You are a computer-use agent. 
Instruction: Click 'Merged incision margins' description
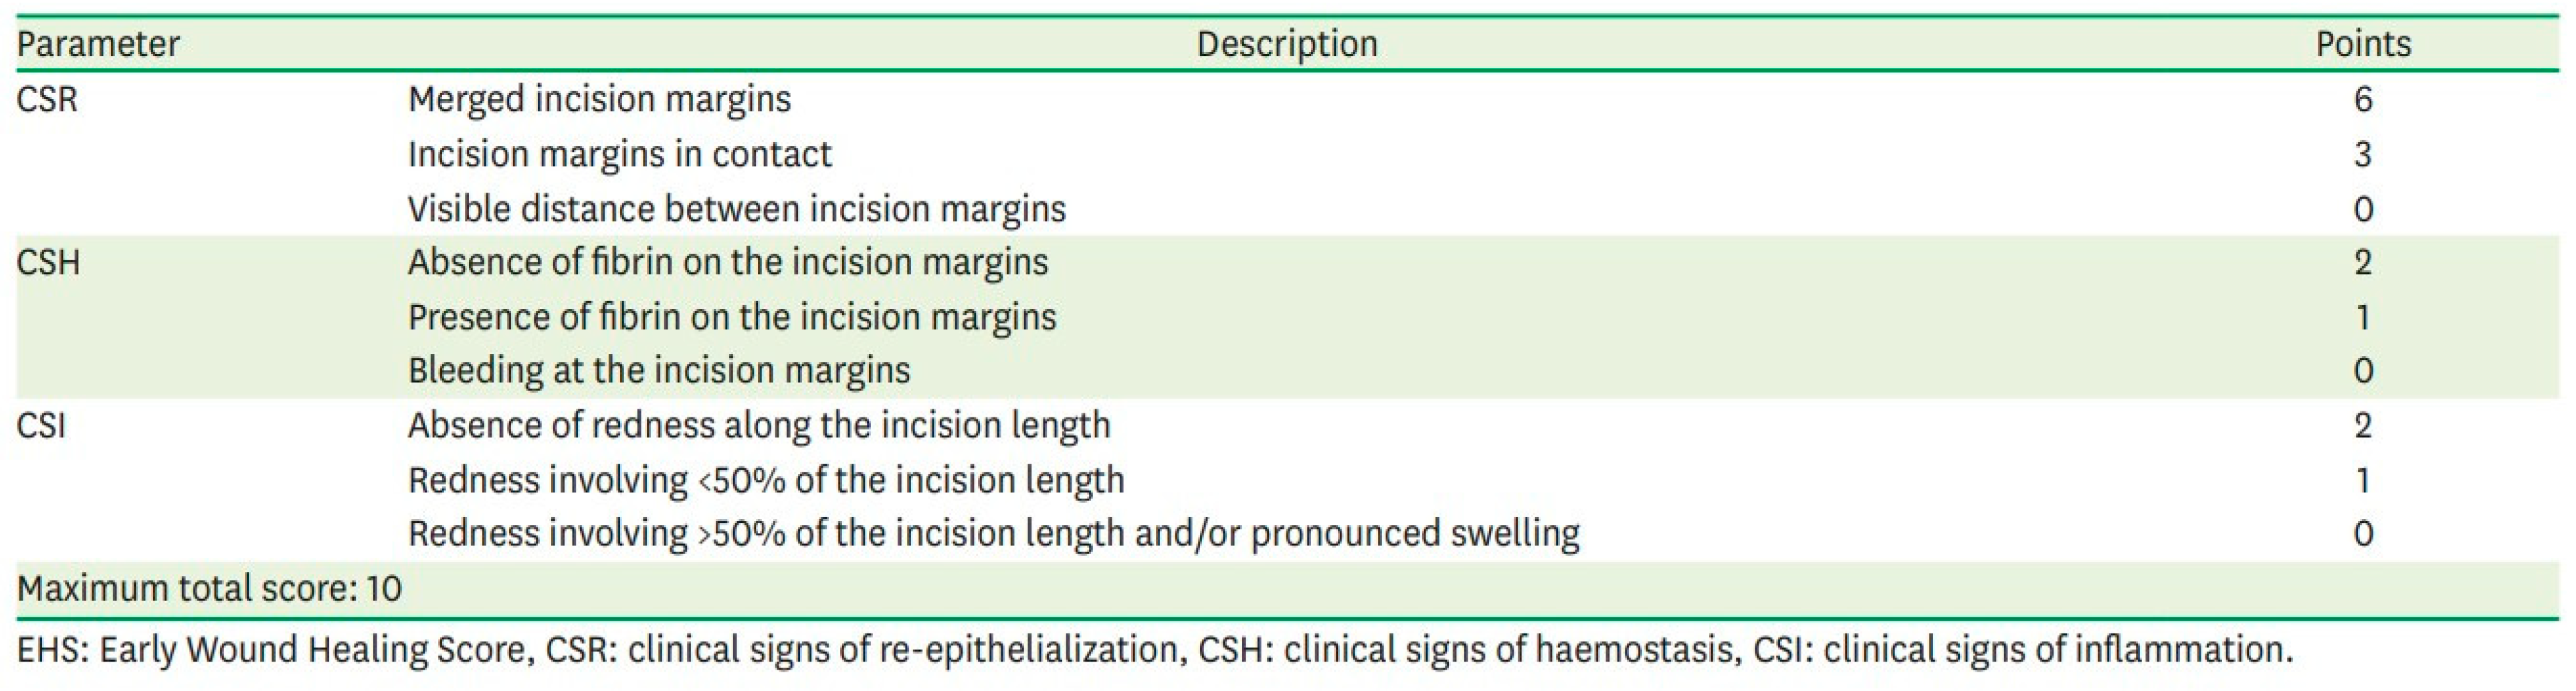pyautogui.click(x=599, y=99)
